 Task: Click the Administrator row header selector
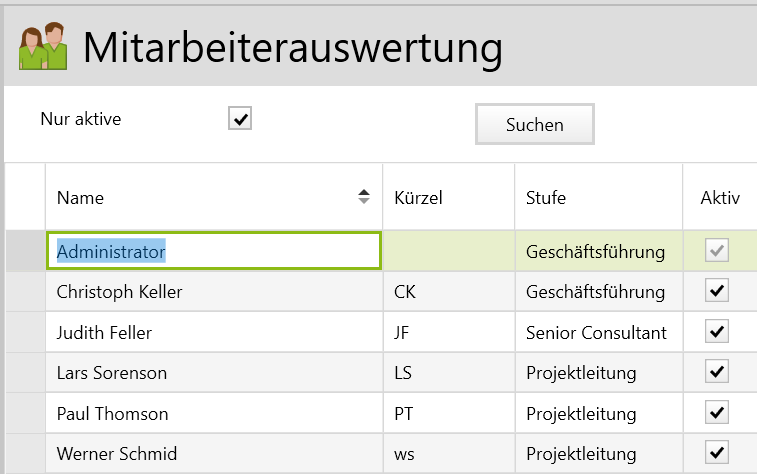pyautogui.click(x=25, y=252)
